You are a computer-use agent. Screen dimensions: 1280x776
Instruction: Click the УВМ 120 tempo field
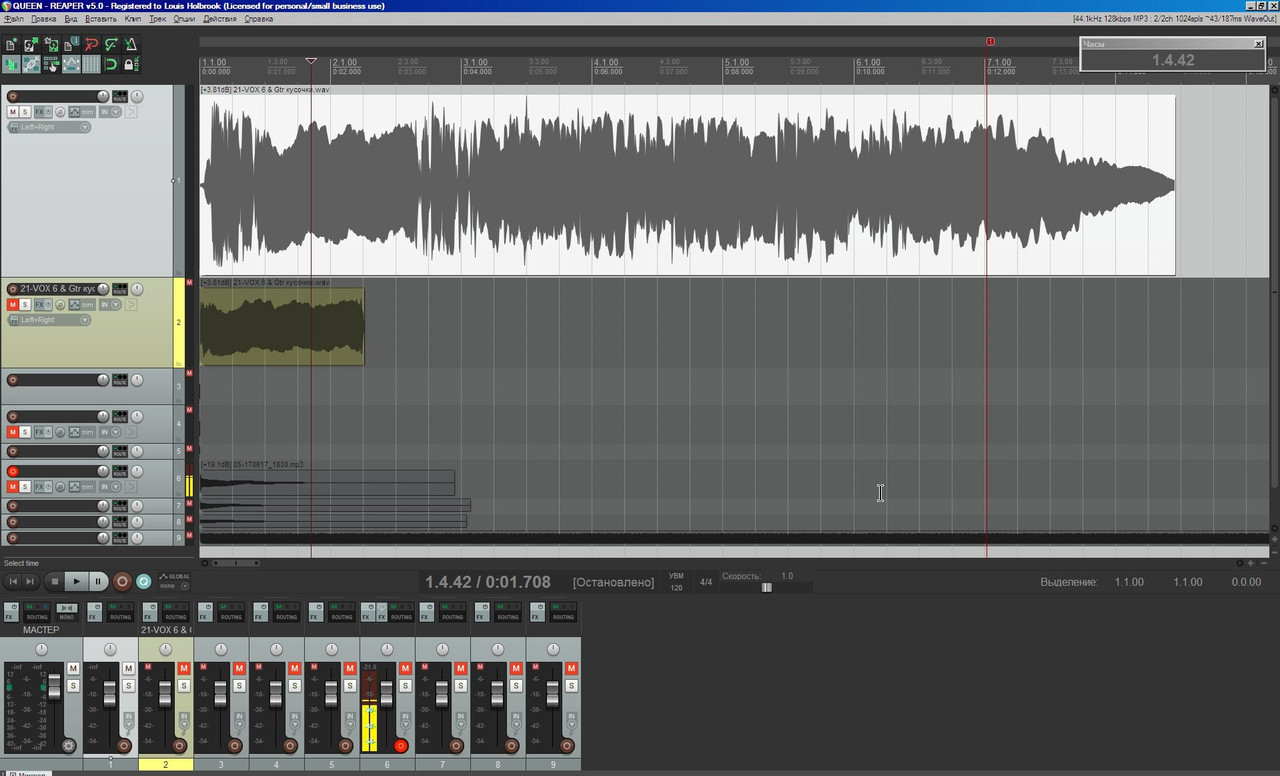(x=677, y=581)
